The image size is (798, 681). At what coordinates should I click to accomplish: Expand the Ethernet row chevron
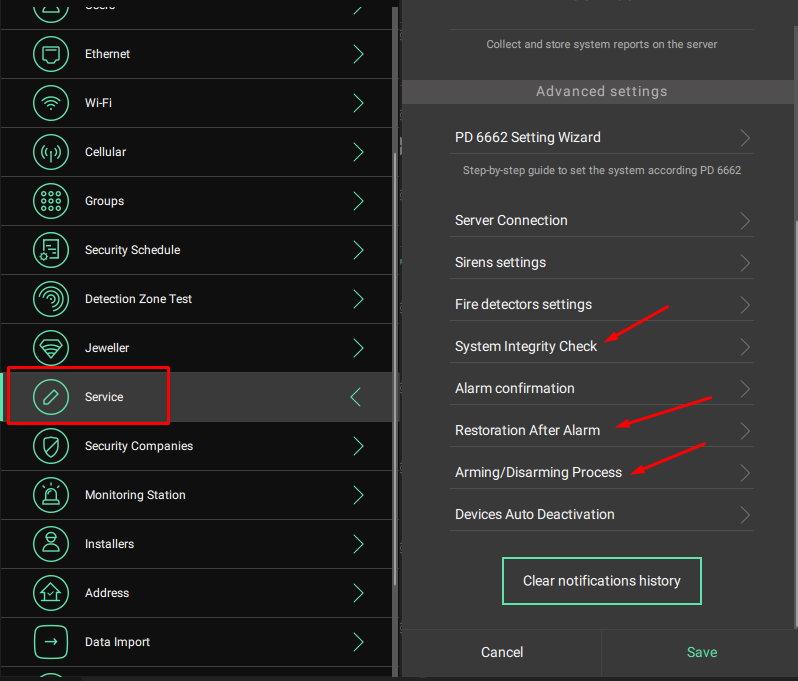358,54
